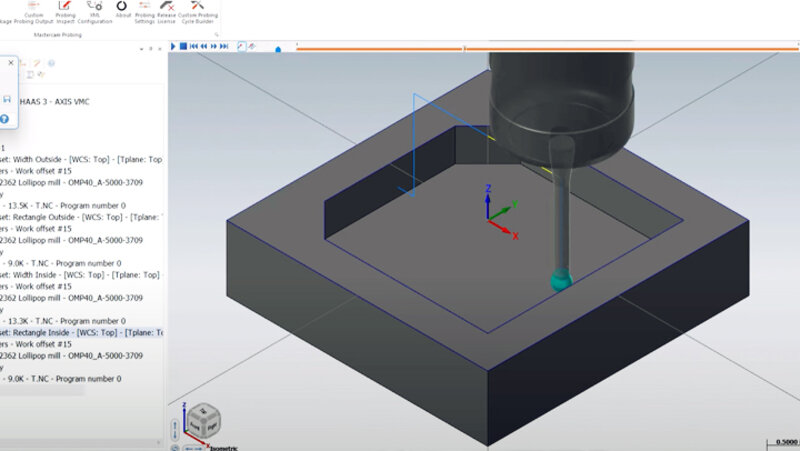Open Probing Settings

(145, 11)
